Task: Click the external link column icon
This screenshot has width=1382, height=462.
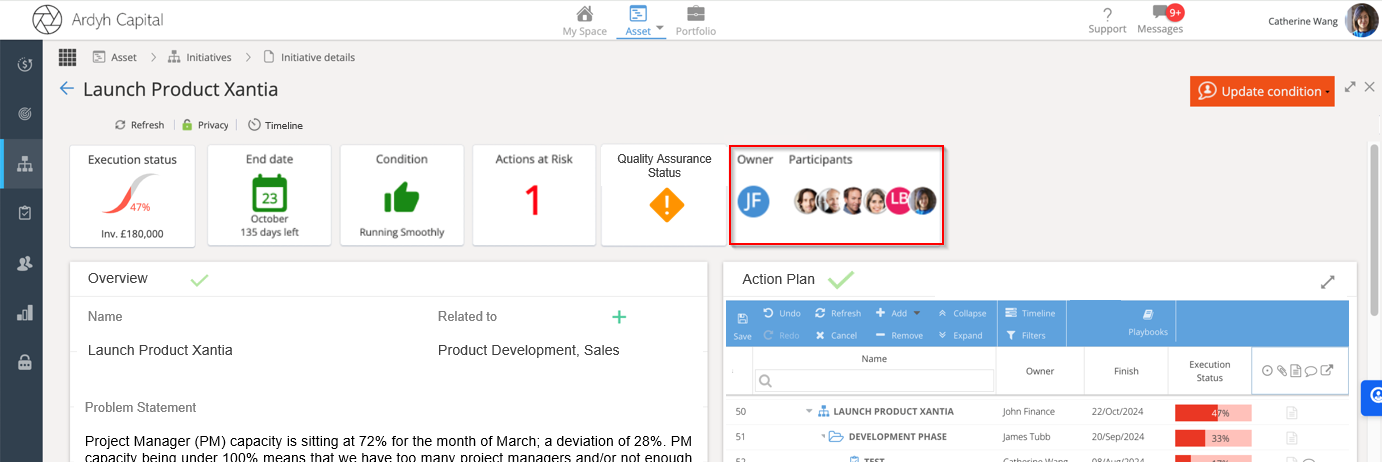Action: pos(1327,371)
